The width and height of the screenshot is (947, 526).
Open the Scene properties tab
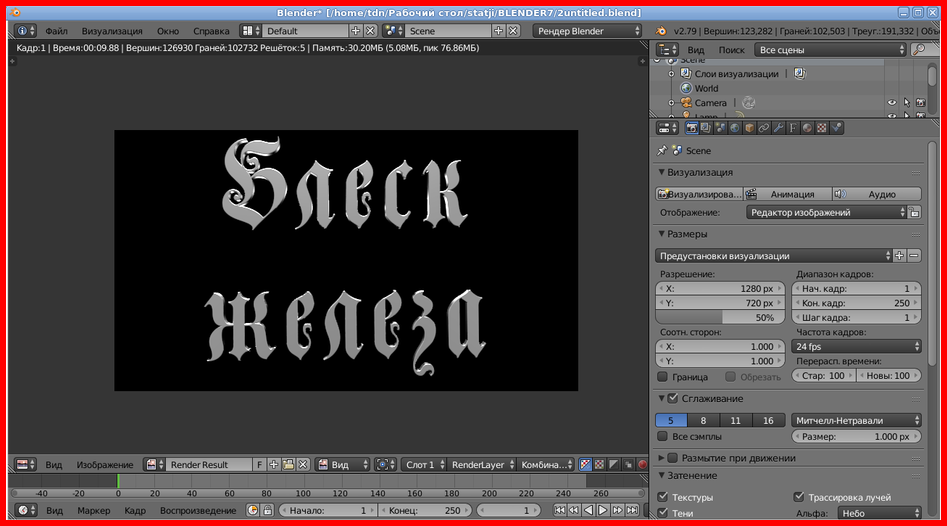(721, 128)
